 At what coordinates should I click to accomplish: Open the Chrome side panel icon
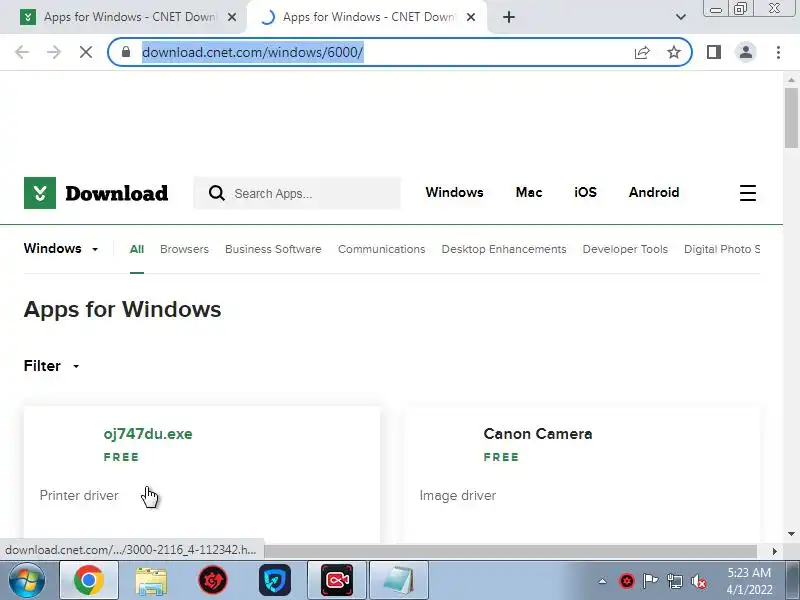coord(714,52)
